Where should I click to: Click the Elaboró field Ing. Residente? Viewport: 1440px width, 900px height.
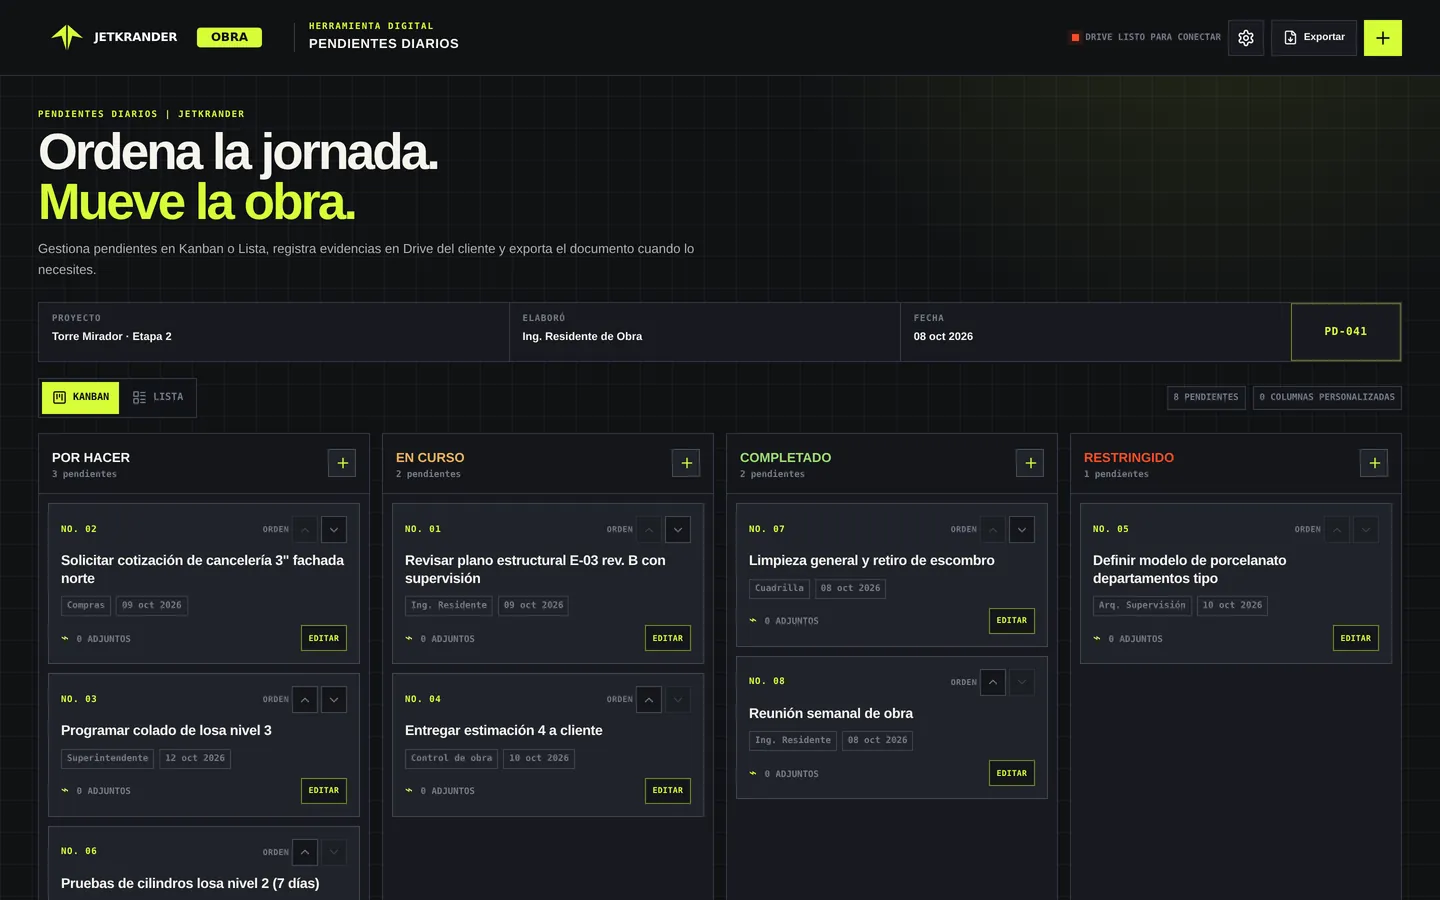[x=705, y=332]
